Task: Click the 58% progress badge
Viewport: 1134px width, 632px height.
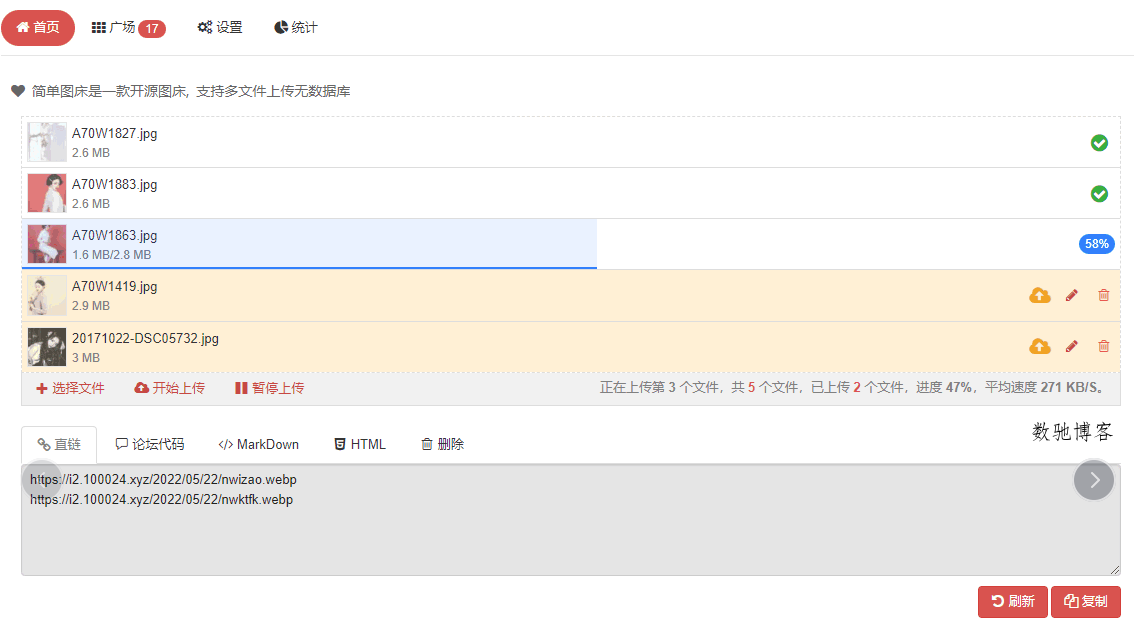Action: pos(1096,244)
